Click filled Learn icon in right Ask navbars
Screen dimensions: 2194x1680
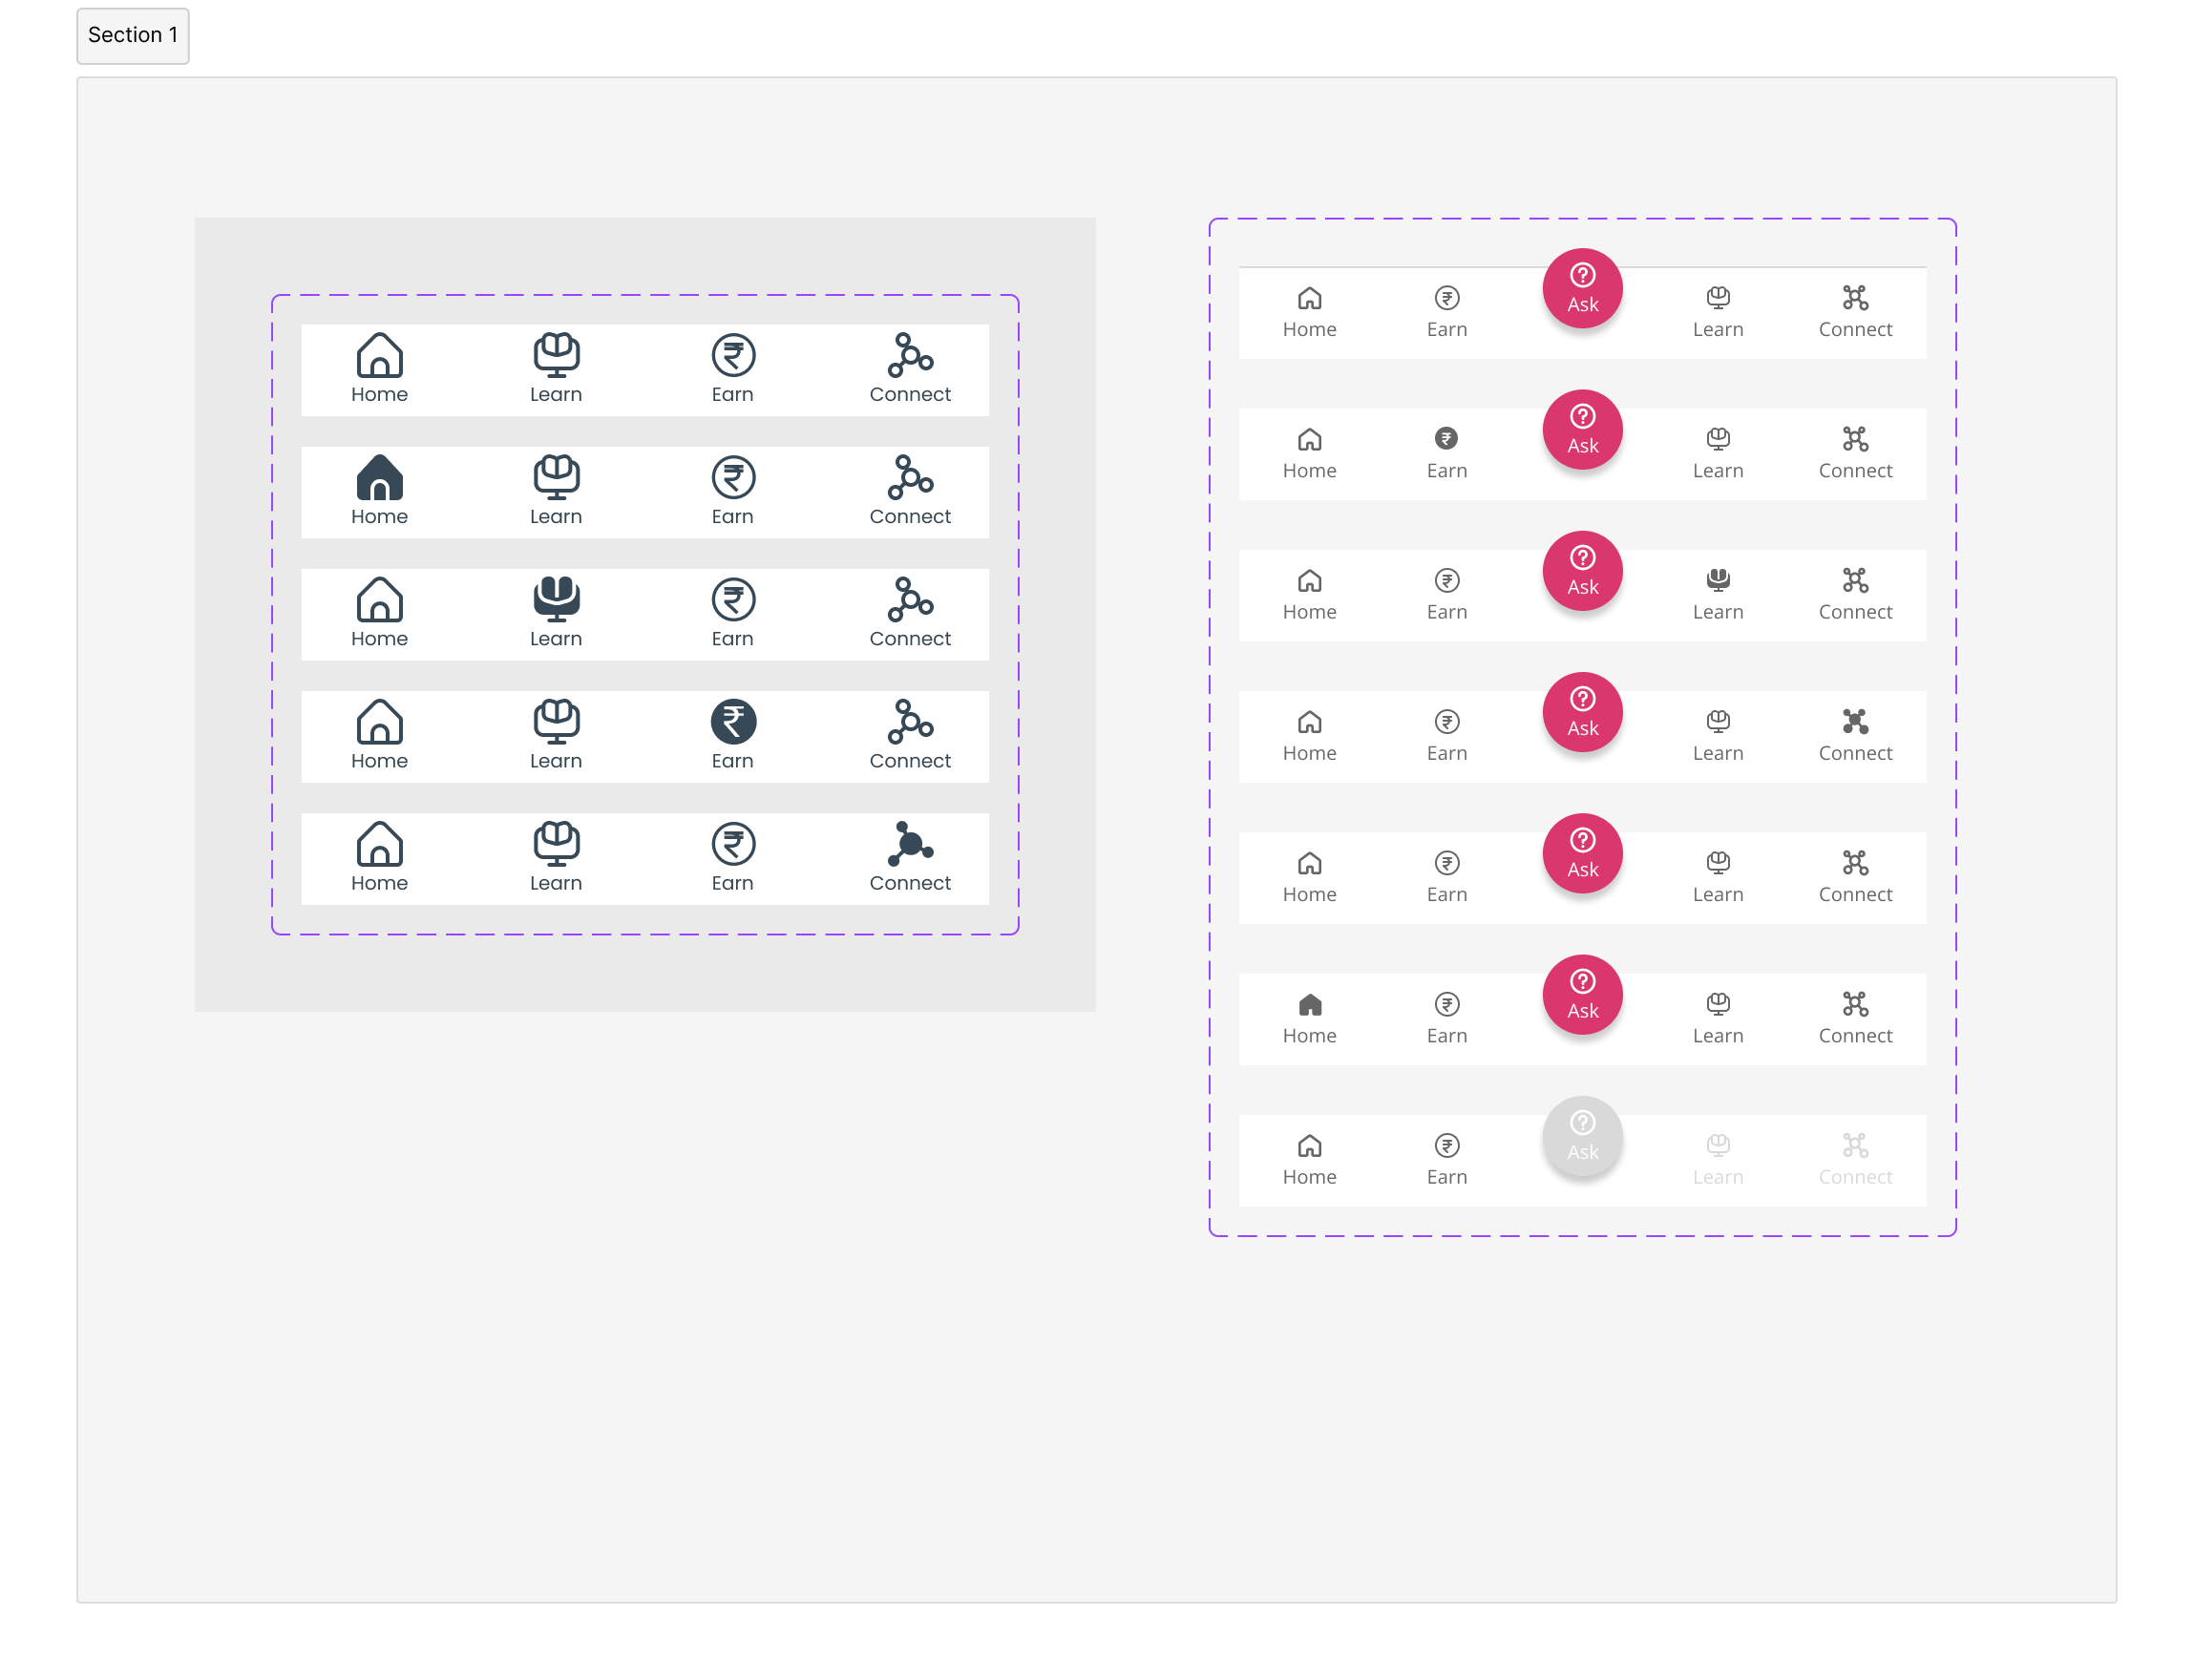coord(1717,579)
